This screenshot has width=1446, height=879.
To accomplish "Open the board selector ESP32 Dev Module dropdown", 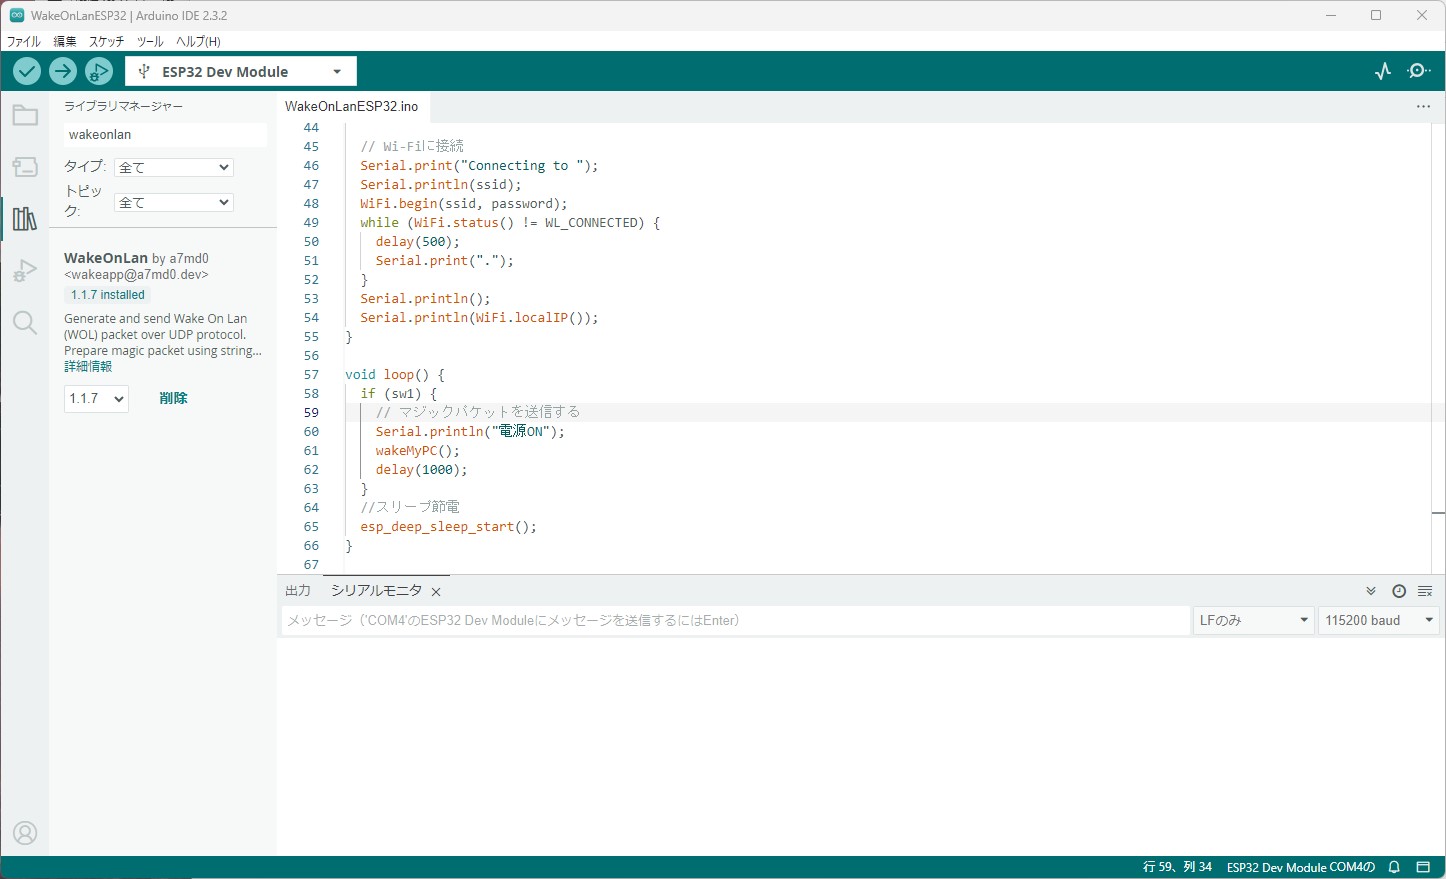I will [x=241, y=72].
